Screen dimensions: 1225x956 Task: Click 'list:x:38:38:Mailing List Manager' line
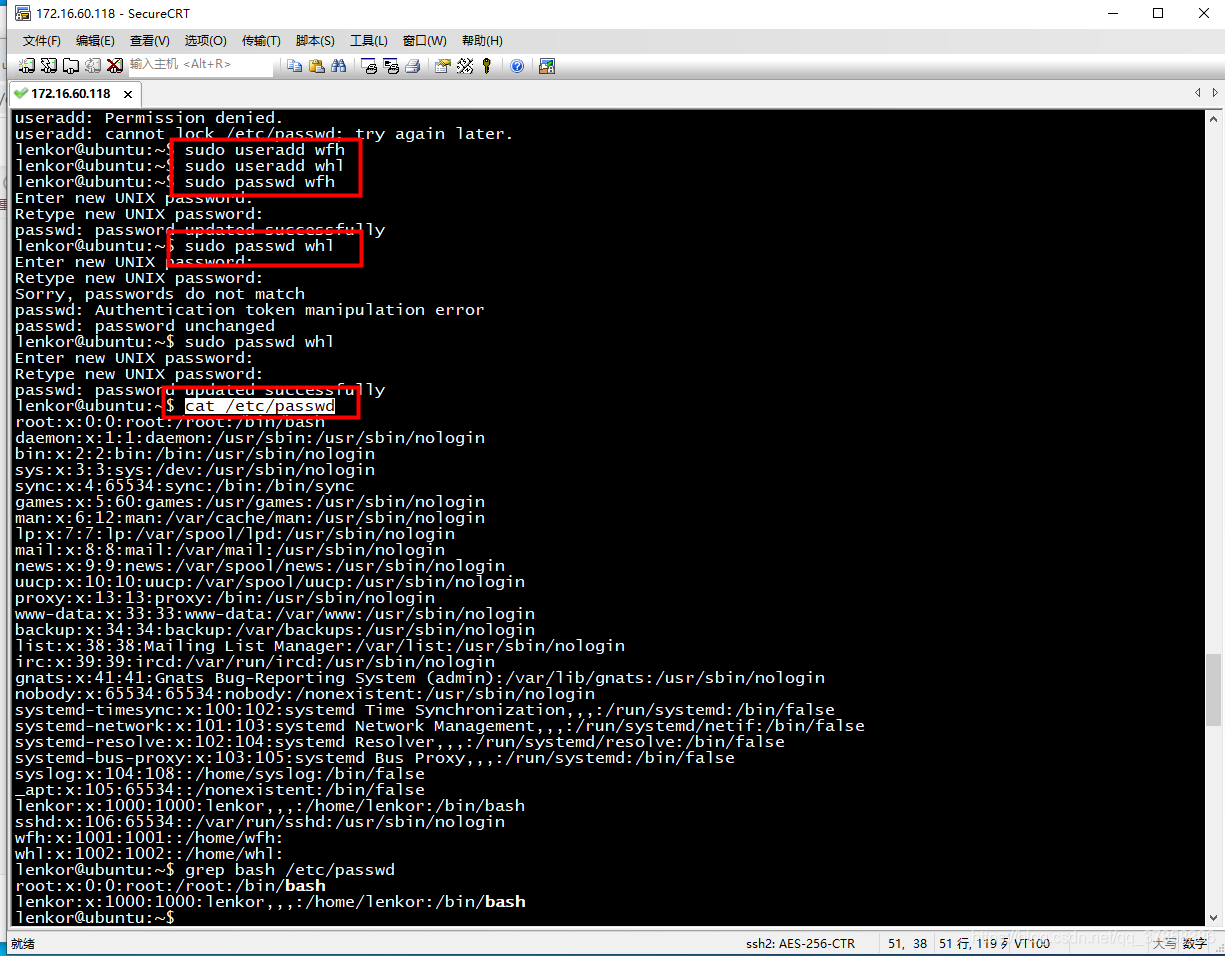tap(320, 646)
